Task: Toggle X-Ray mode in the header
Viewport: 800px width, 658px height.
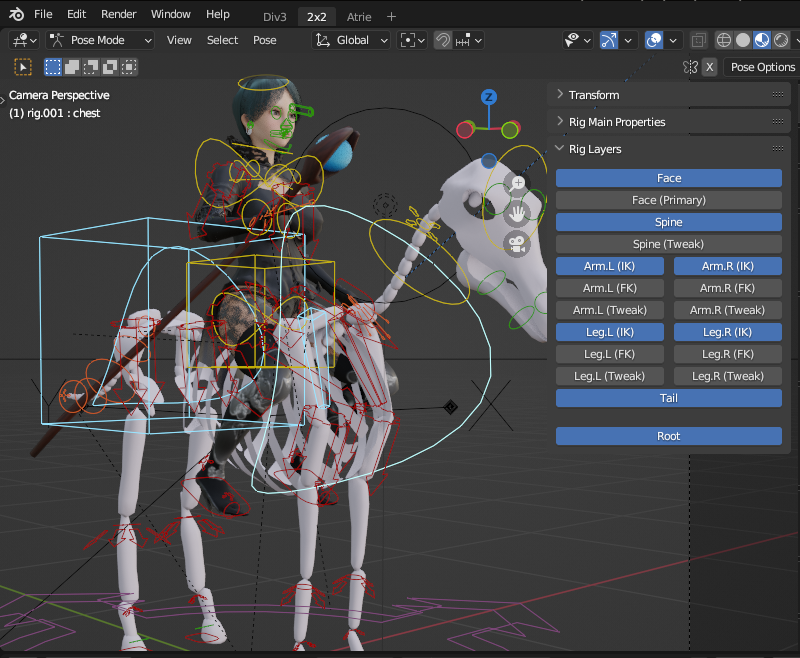Action: [697, 40]
